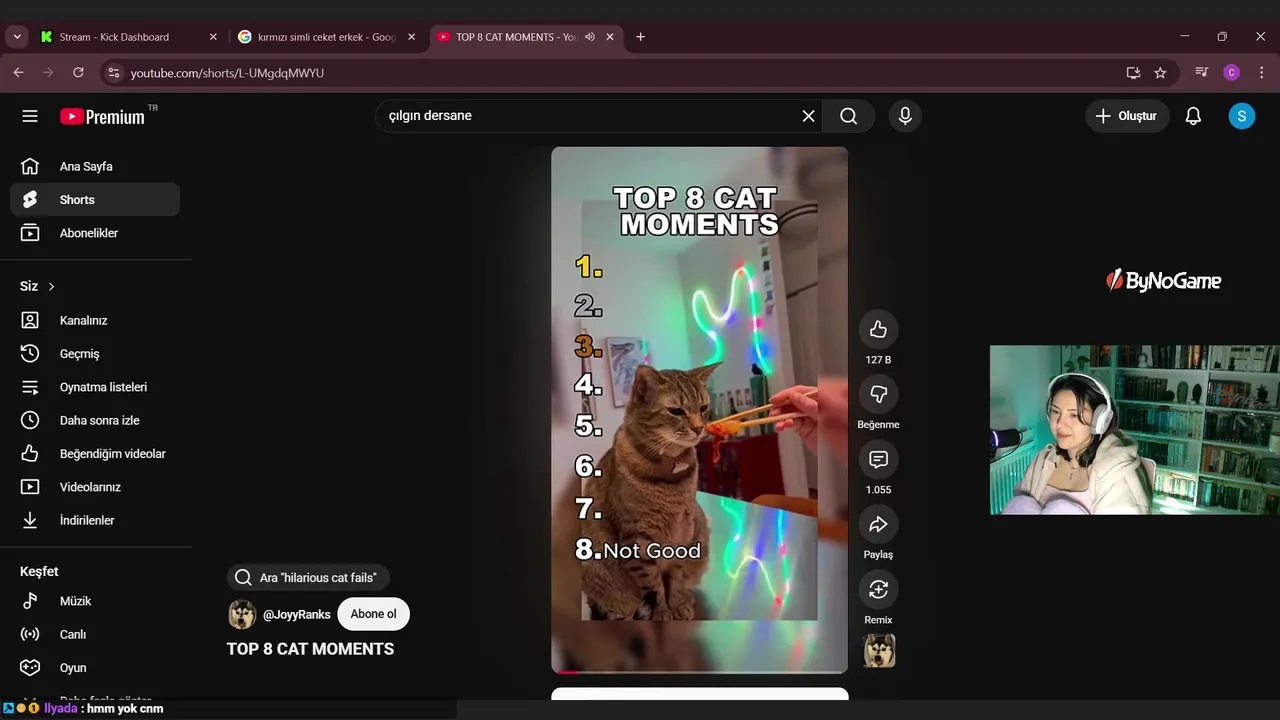This screenshot has width=1280, height=720.
Task: Open the tab search dropdown arrow
Action: (x=17, y=37)
